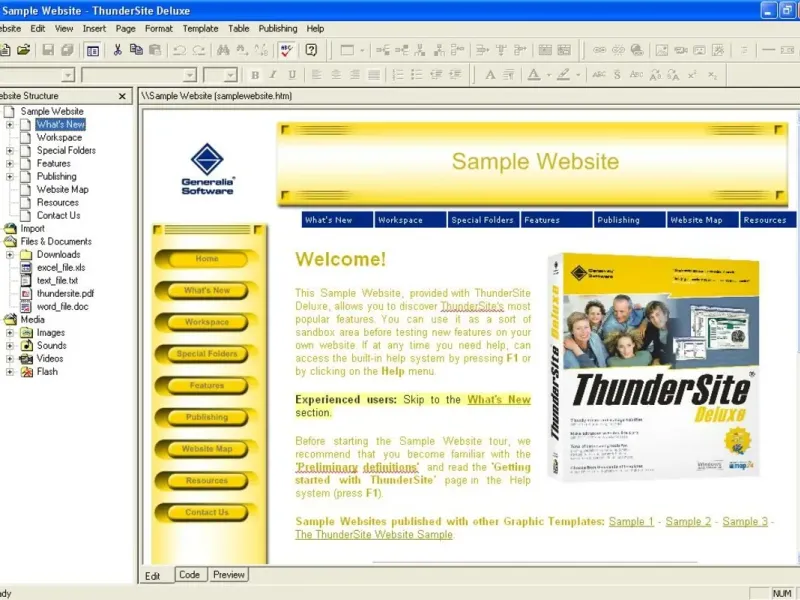Click the Help question mark icon
This screenshot has width=800, height=600.
311,50
